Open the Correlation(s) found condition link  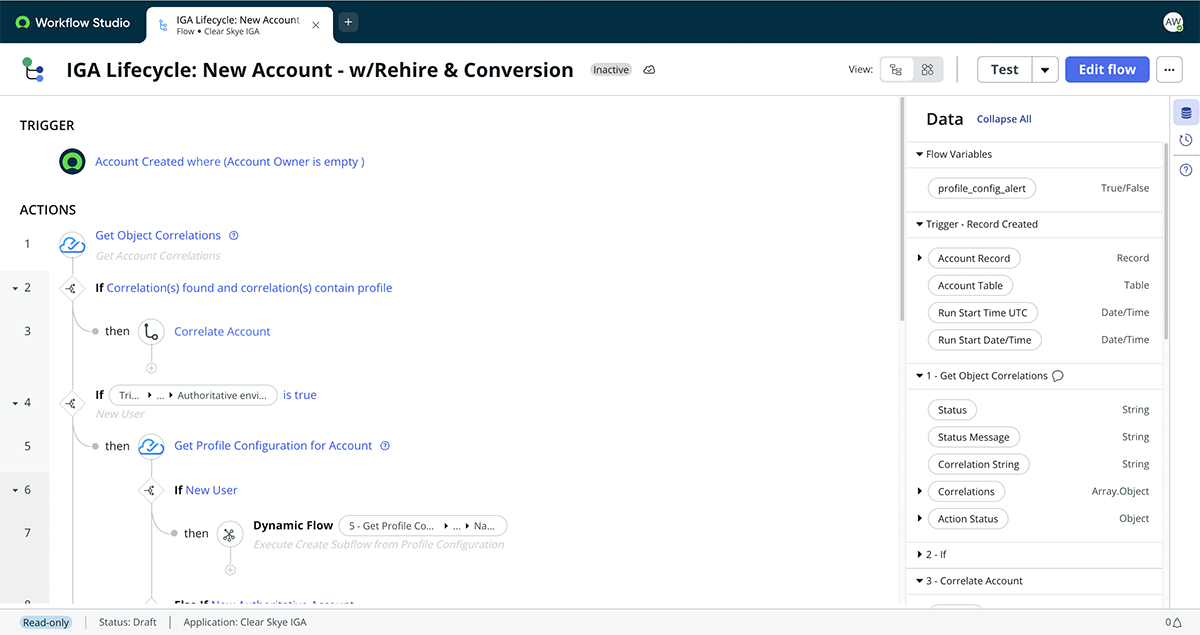pyautogui.click(x=249, y=288)
